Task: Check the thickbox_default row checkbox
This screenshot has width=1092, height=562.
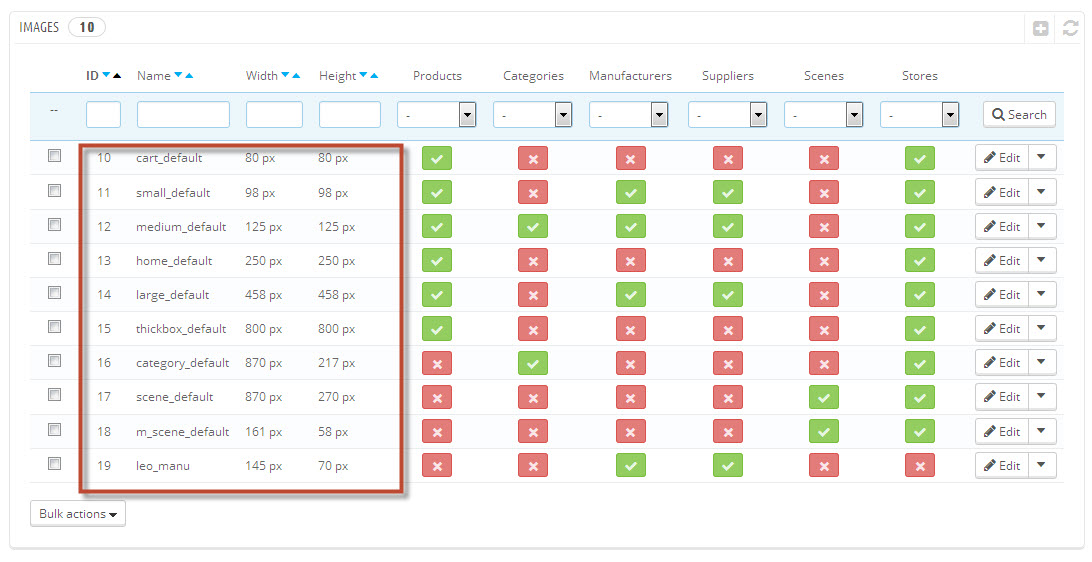Action: tap(54, 327)
